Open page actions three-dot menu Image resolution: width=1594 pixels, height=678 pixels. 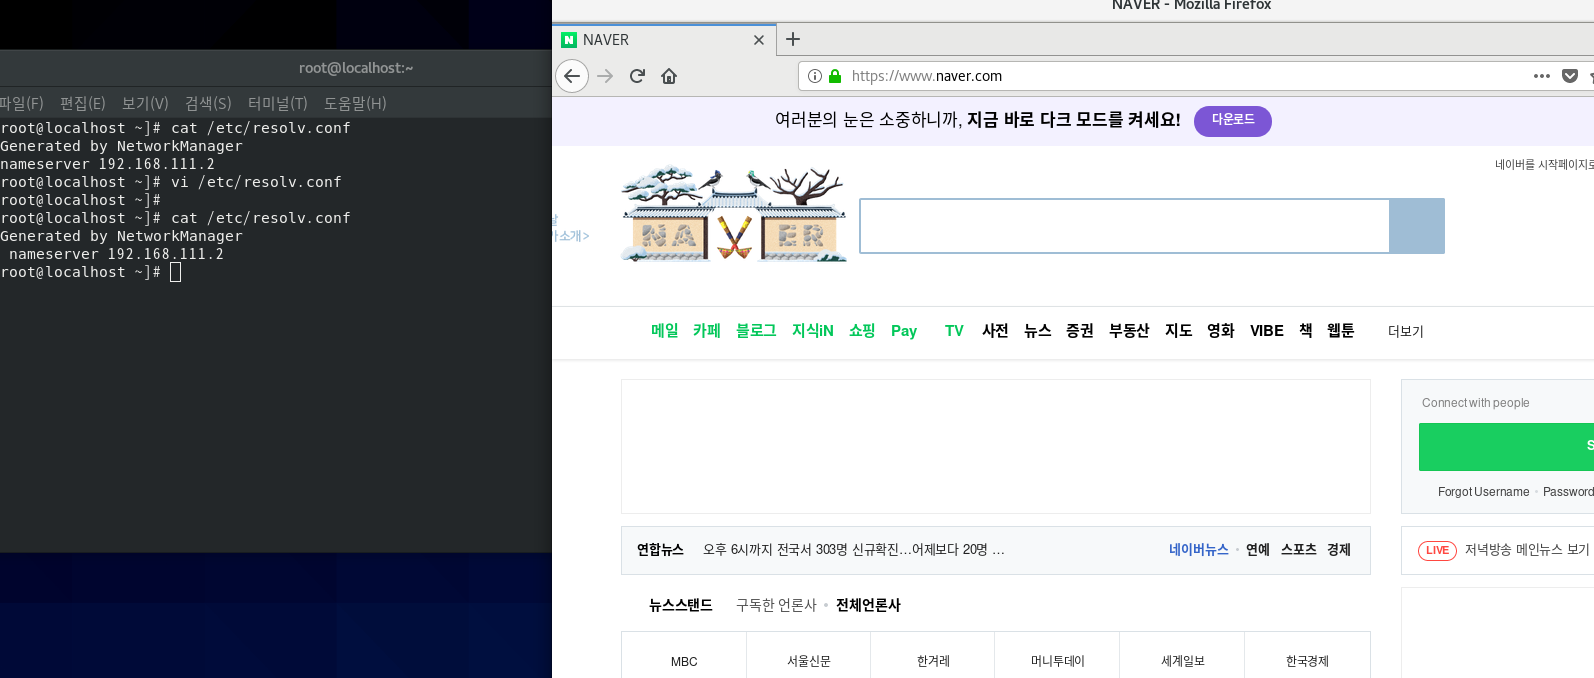click(x=1542, y=76)
